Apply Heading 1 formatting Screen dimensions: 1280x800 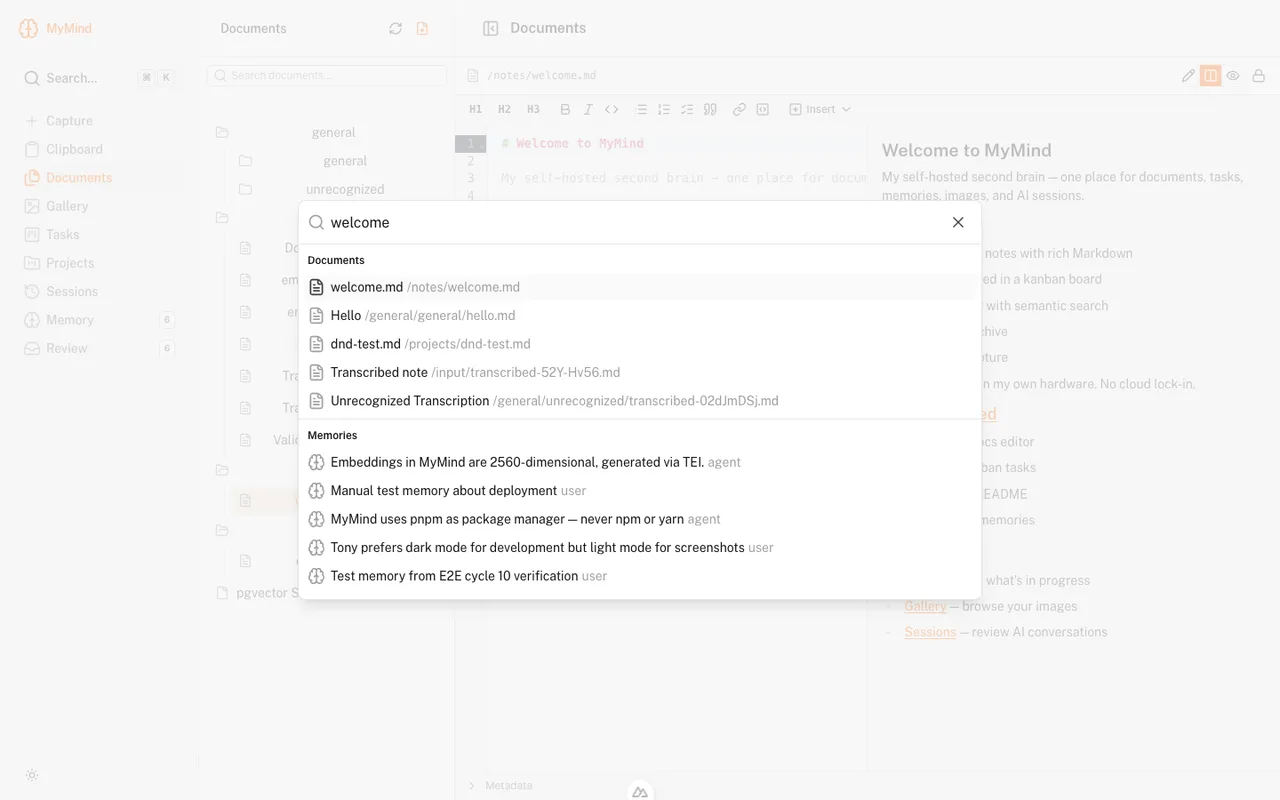click(475, 109)
